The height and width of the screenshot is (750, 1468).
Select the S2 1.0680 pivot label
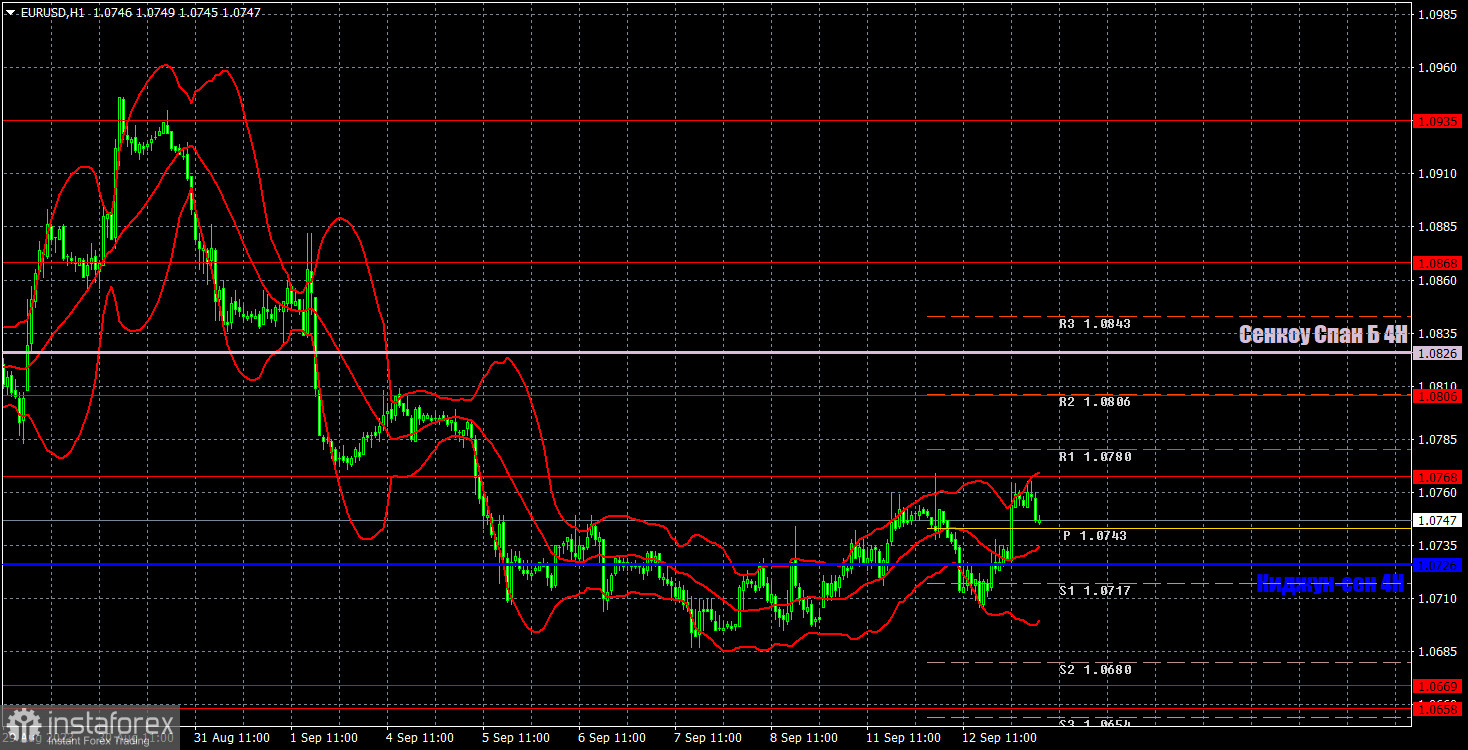pos(1095,670)
